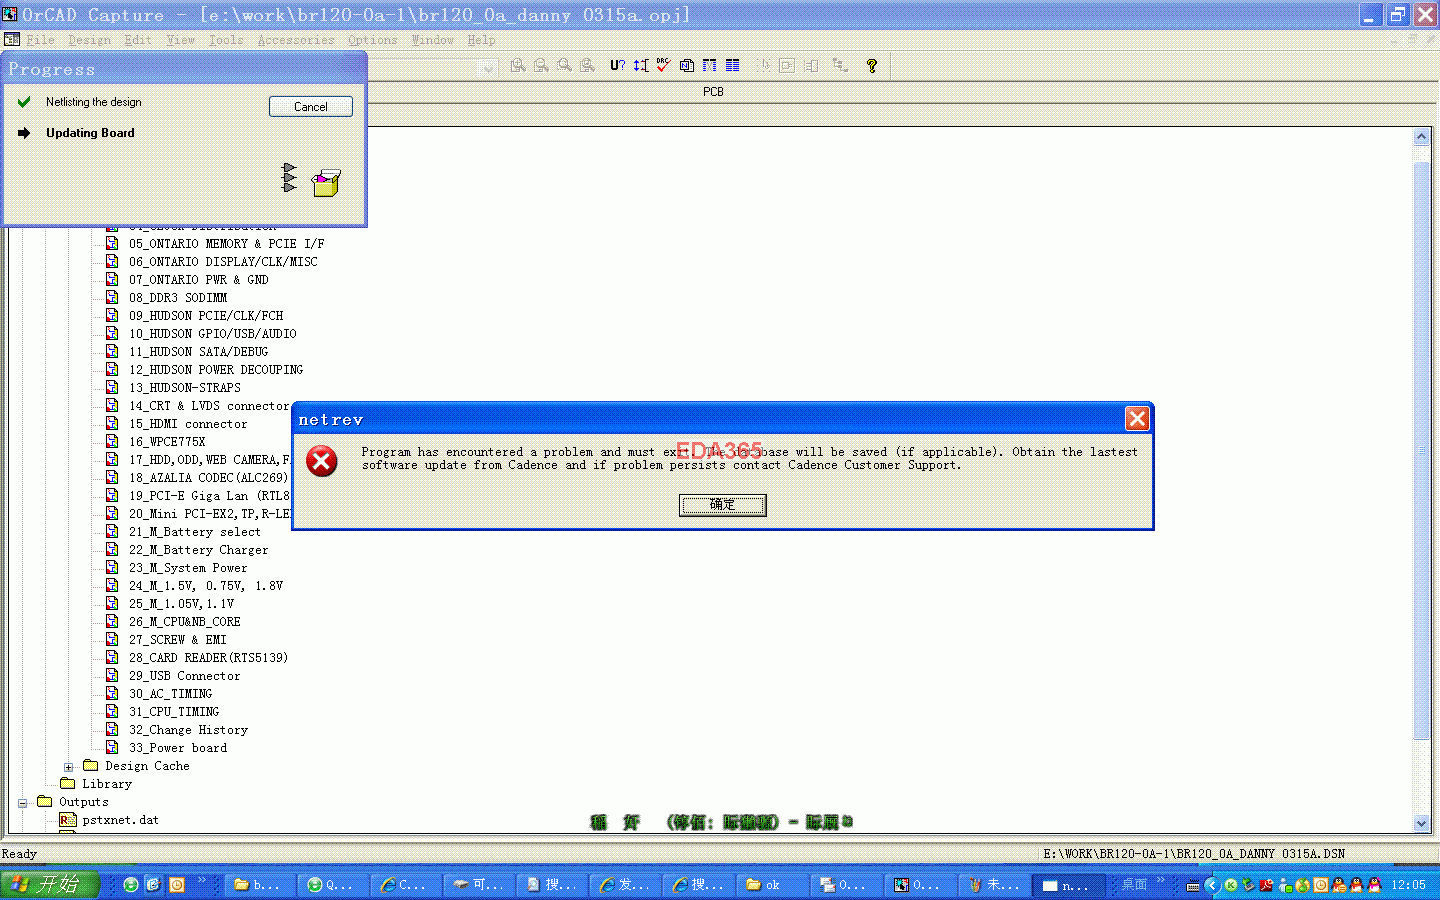Select 22_M_Battery Charger page
The width and height of the screenshot is (1440, 900).
pos(198,549)
